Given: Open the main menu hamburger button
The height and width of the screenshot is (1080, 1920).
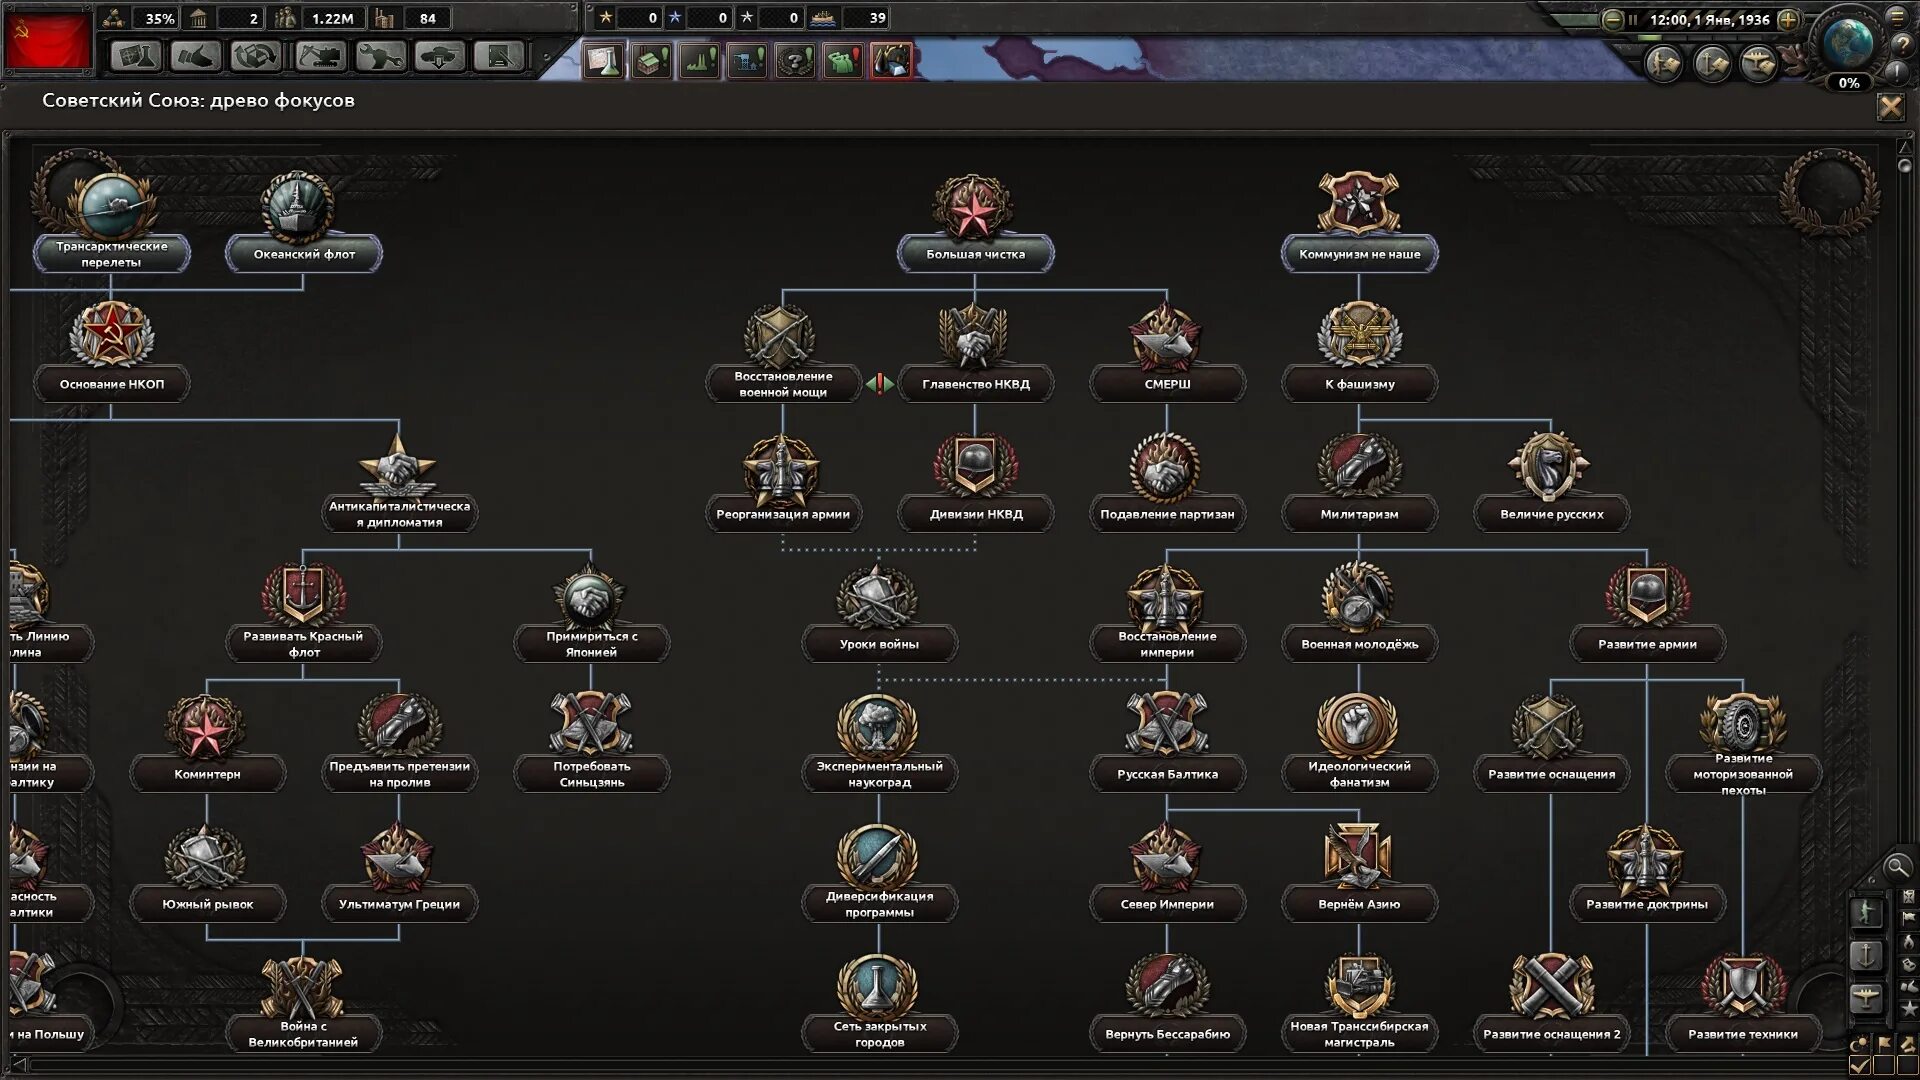Looking at the screenshot, I should pos(1896,16).
